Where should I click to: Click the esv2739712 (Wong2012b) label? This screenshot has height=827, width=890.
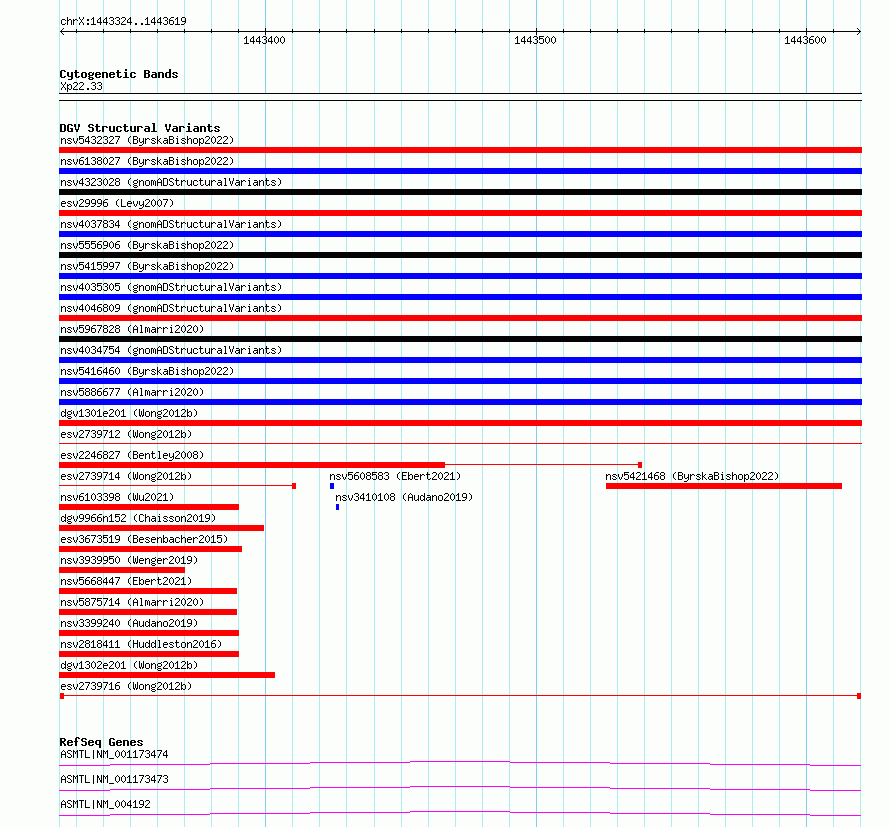point(126,434)
